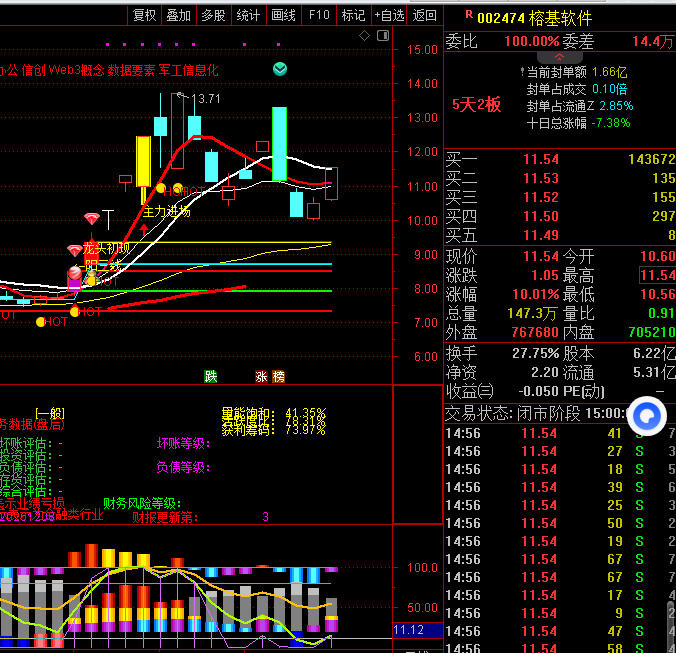Click the blue floating assistant icon
The width and height of the screenshot is (676, 653).
pos(647,416)
